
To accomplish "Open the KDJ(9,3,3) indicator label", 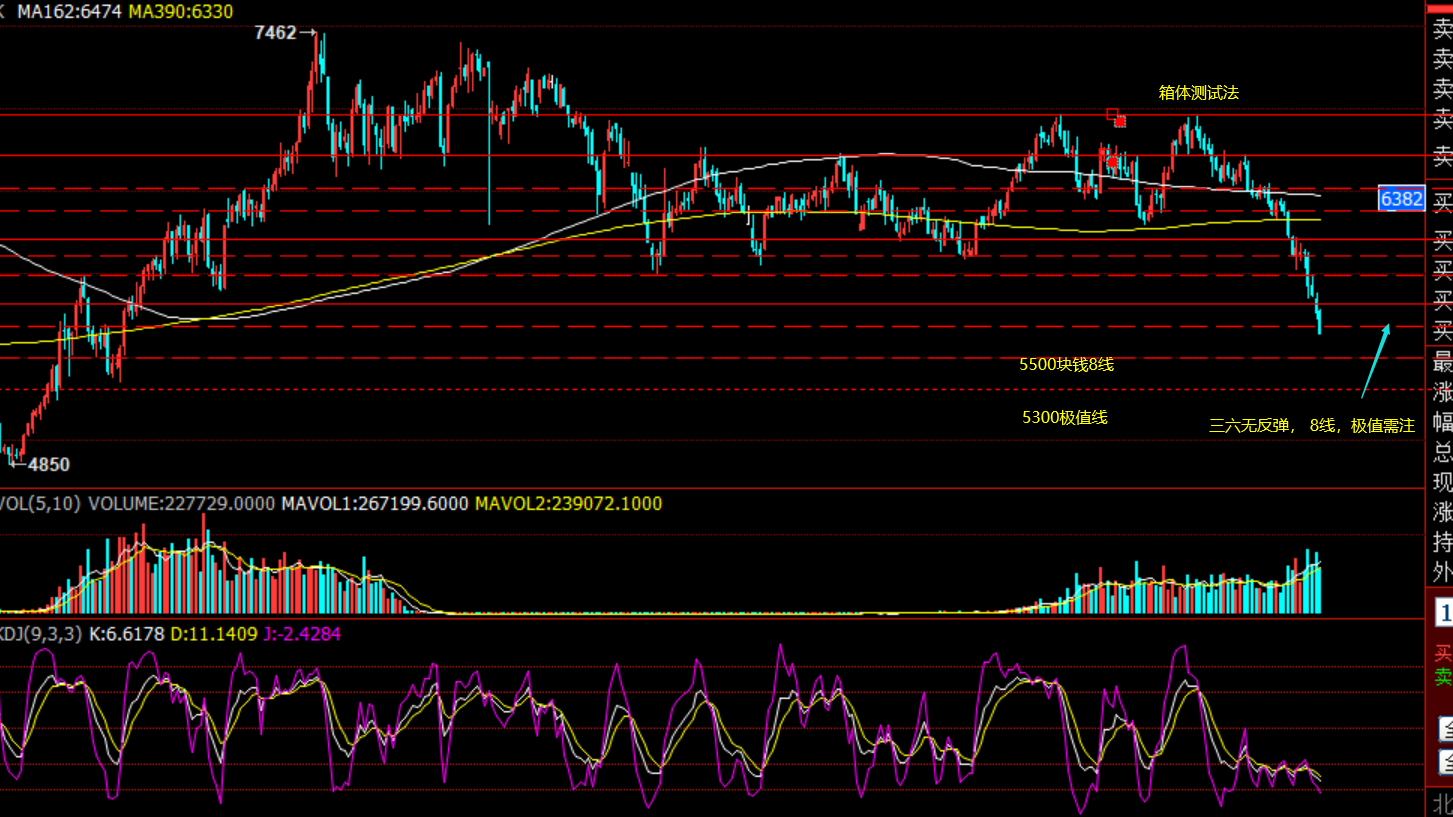I will [x=41, y=633].
